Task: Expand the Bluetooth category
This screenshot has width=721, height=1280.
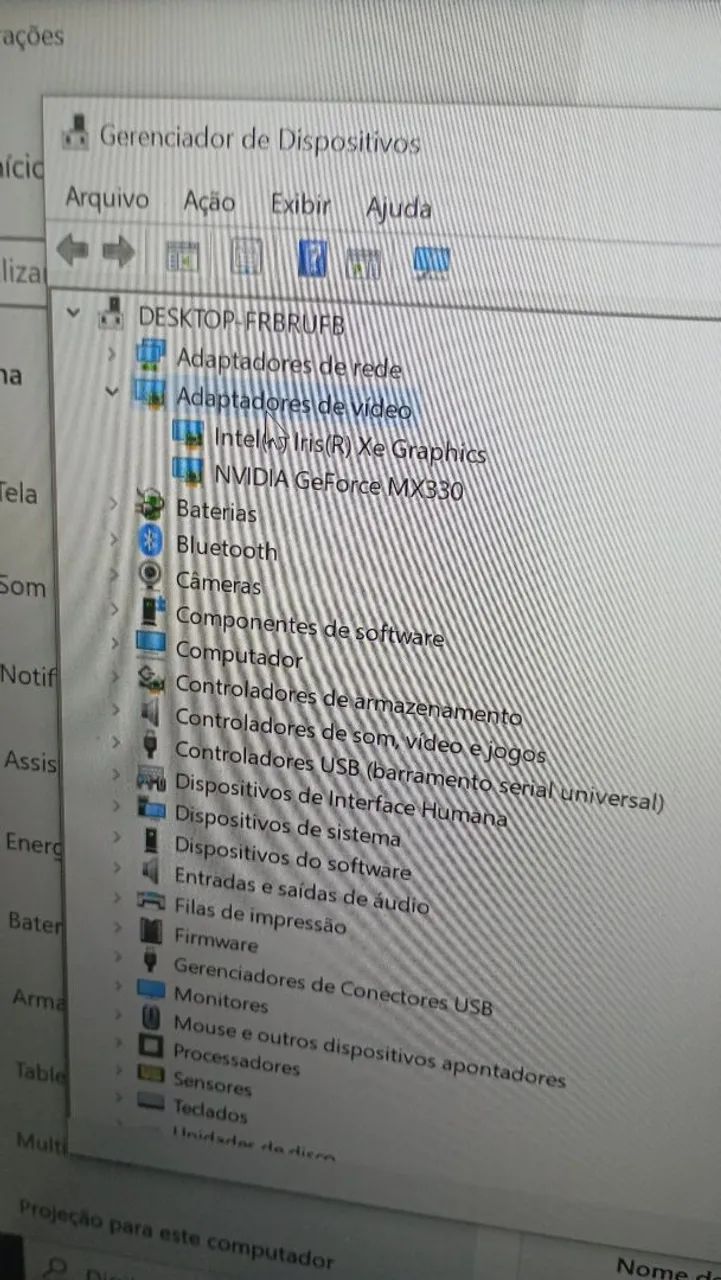Action: click(113, 538)
